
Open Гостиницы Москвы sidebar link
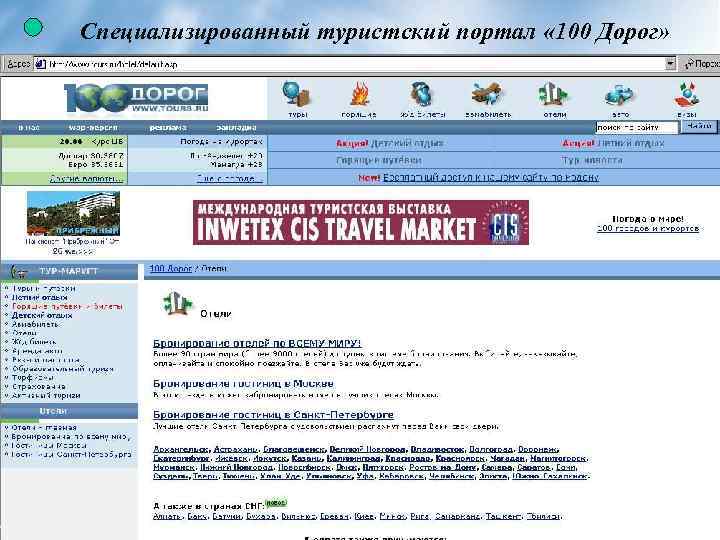[x=49, y=445]
